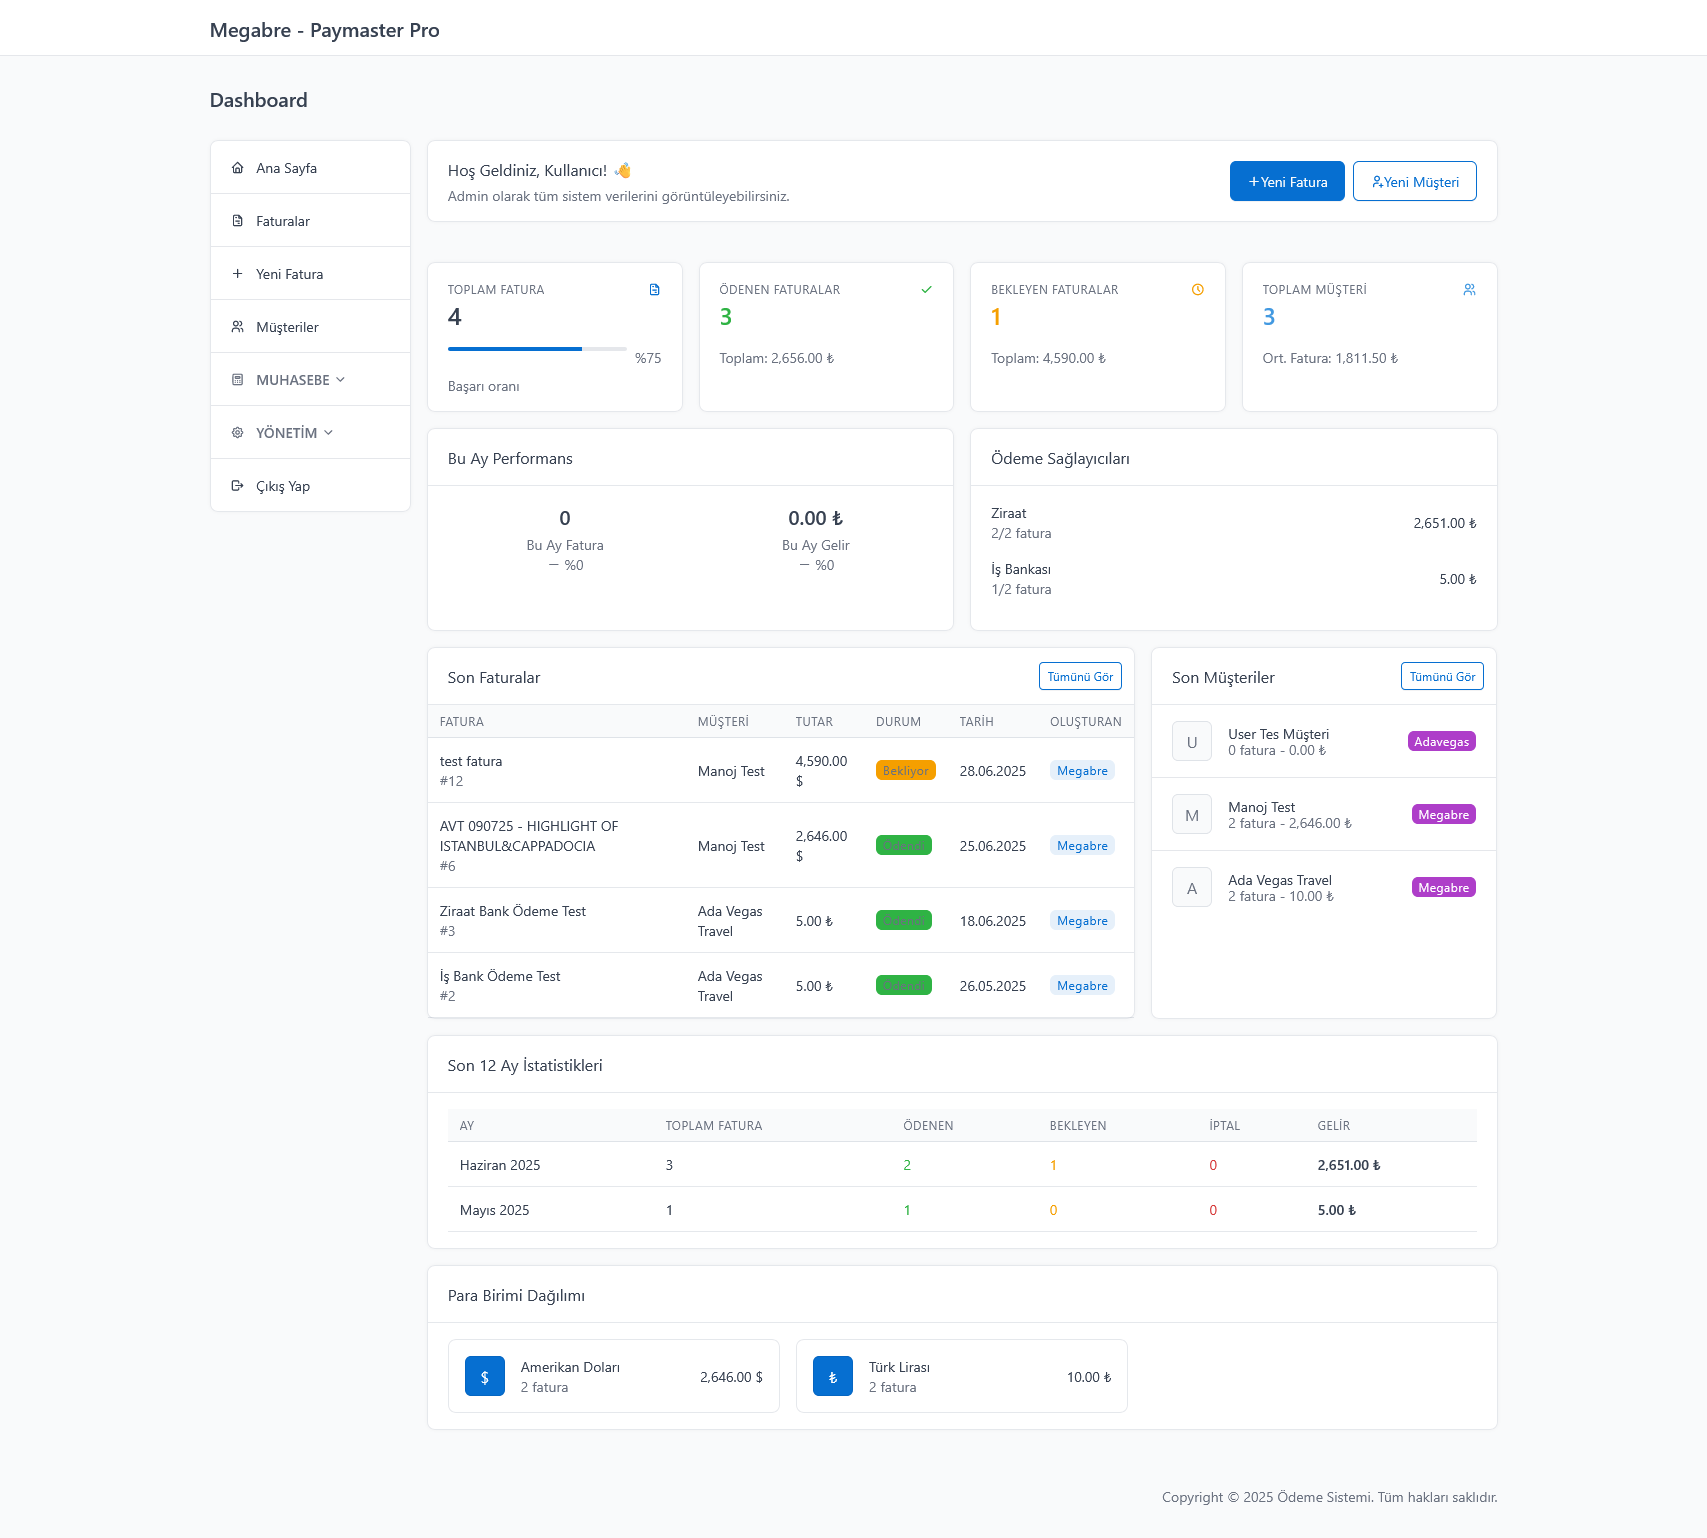Click the people icon next to Müşteriler

click(237, 327)
